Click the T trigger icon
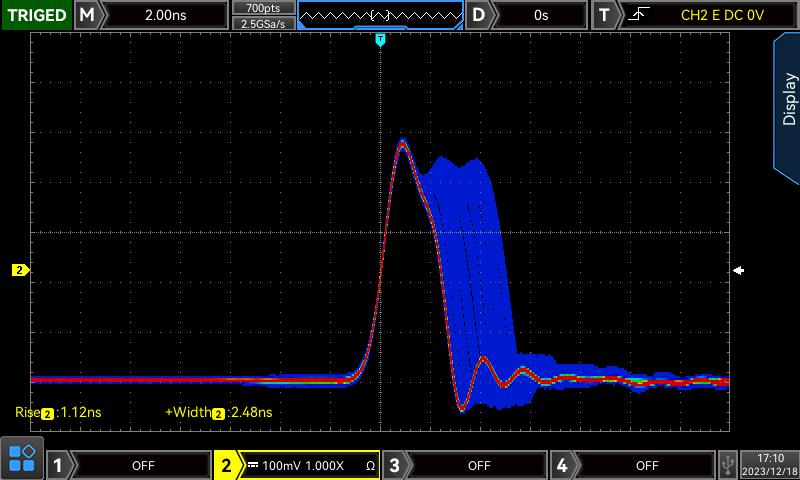This screenshot has height=480, width=800. (604, 15)
